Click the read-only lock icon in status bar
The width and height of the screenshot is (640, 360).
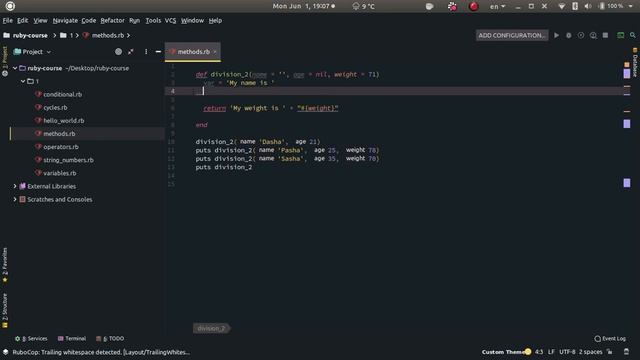point(609,352)
